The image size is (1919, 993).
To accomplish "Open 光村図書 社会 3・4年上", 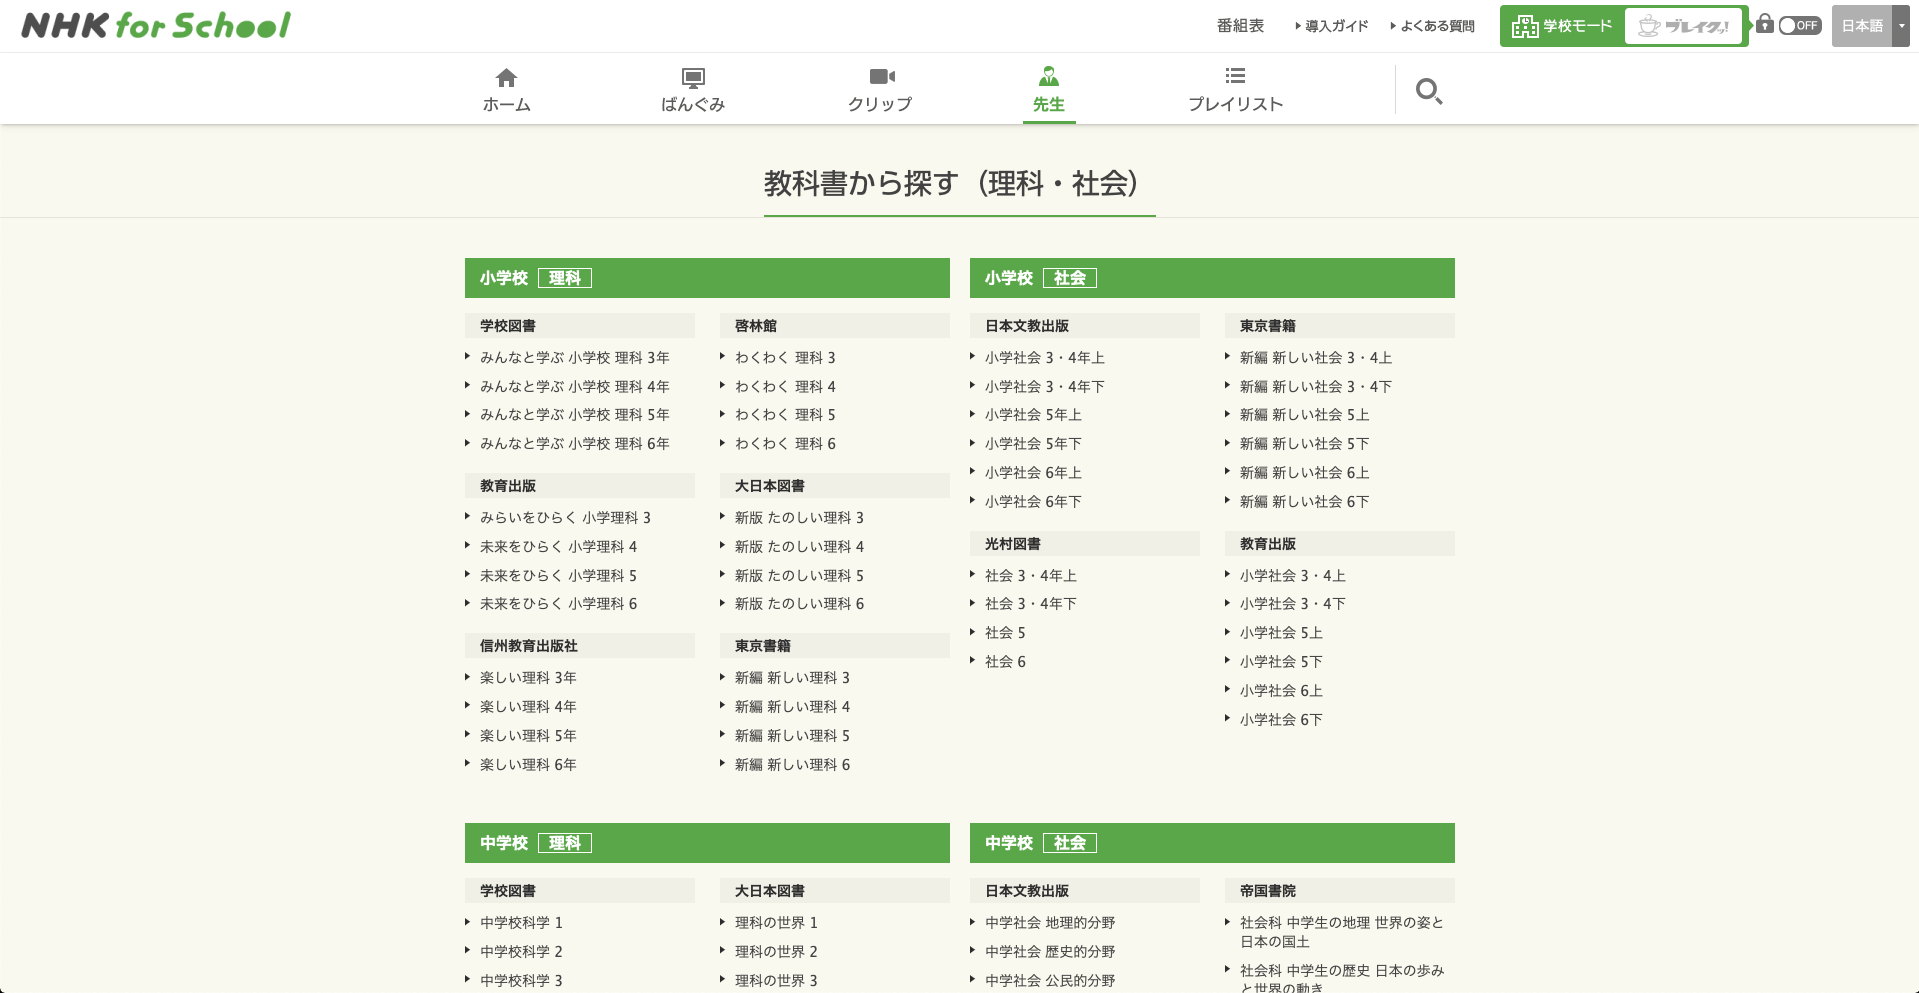I will [x=1030, y=576].
